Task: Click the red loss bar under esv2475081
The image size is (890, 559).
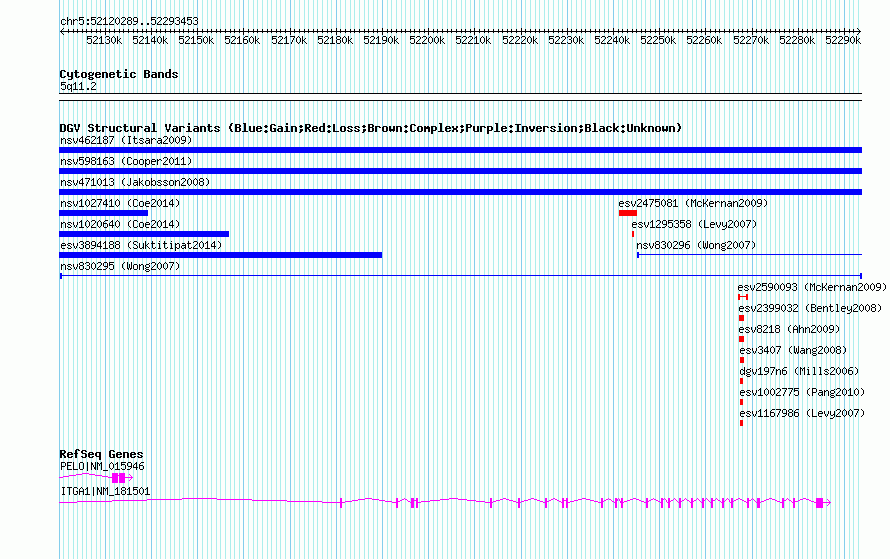Action: point(628,213)
